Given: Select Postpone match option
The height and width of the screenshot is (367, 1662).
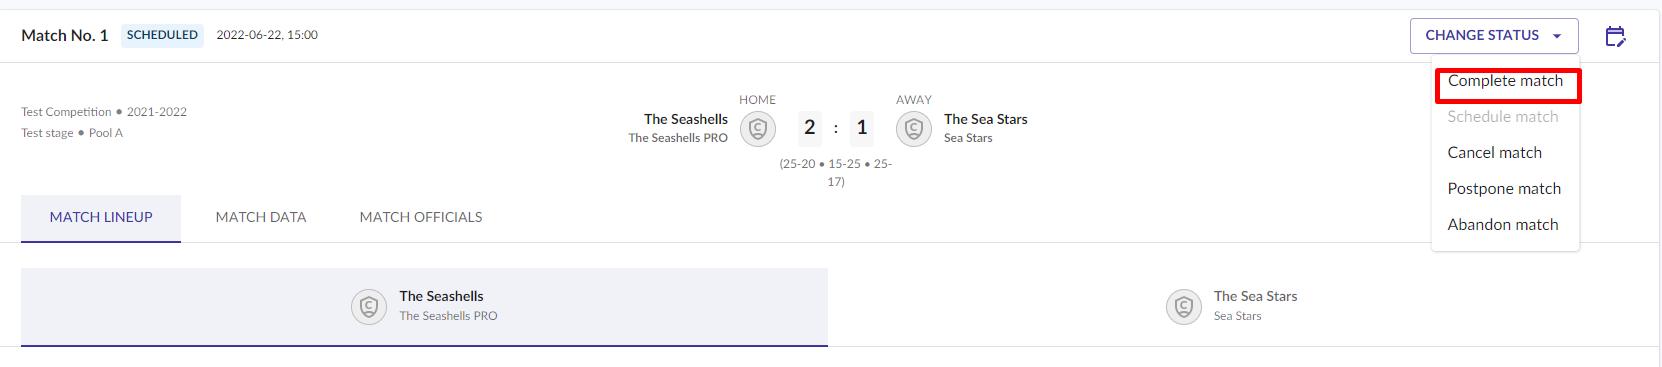Looking at the screenshot, I should (1505, 189).
